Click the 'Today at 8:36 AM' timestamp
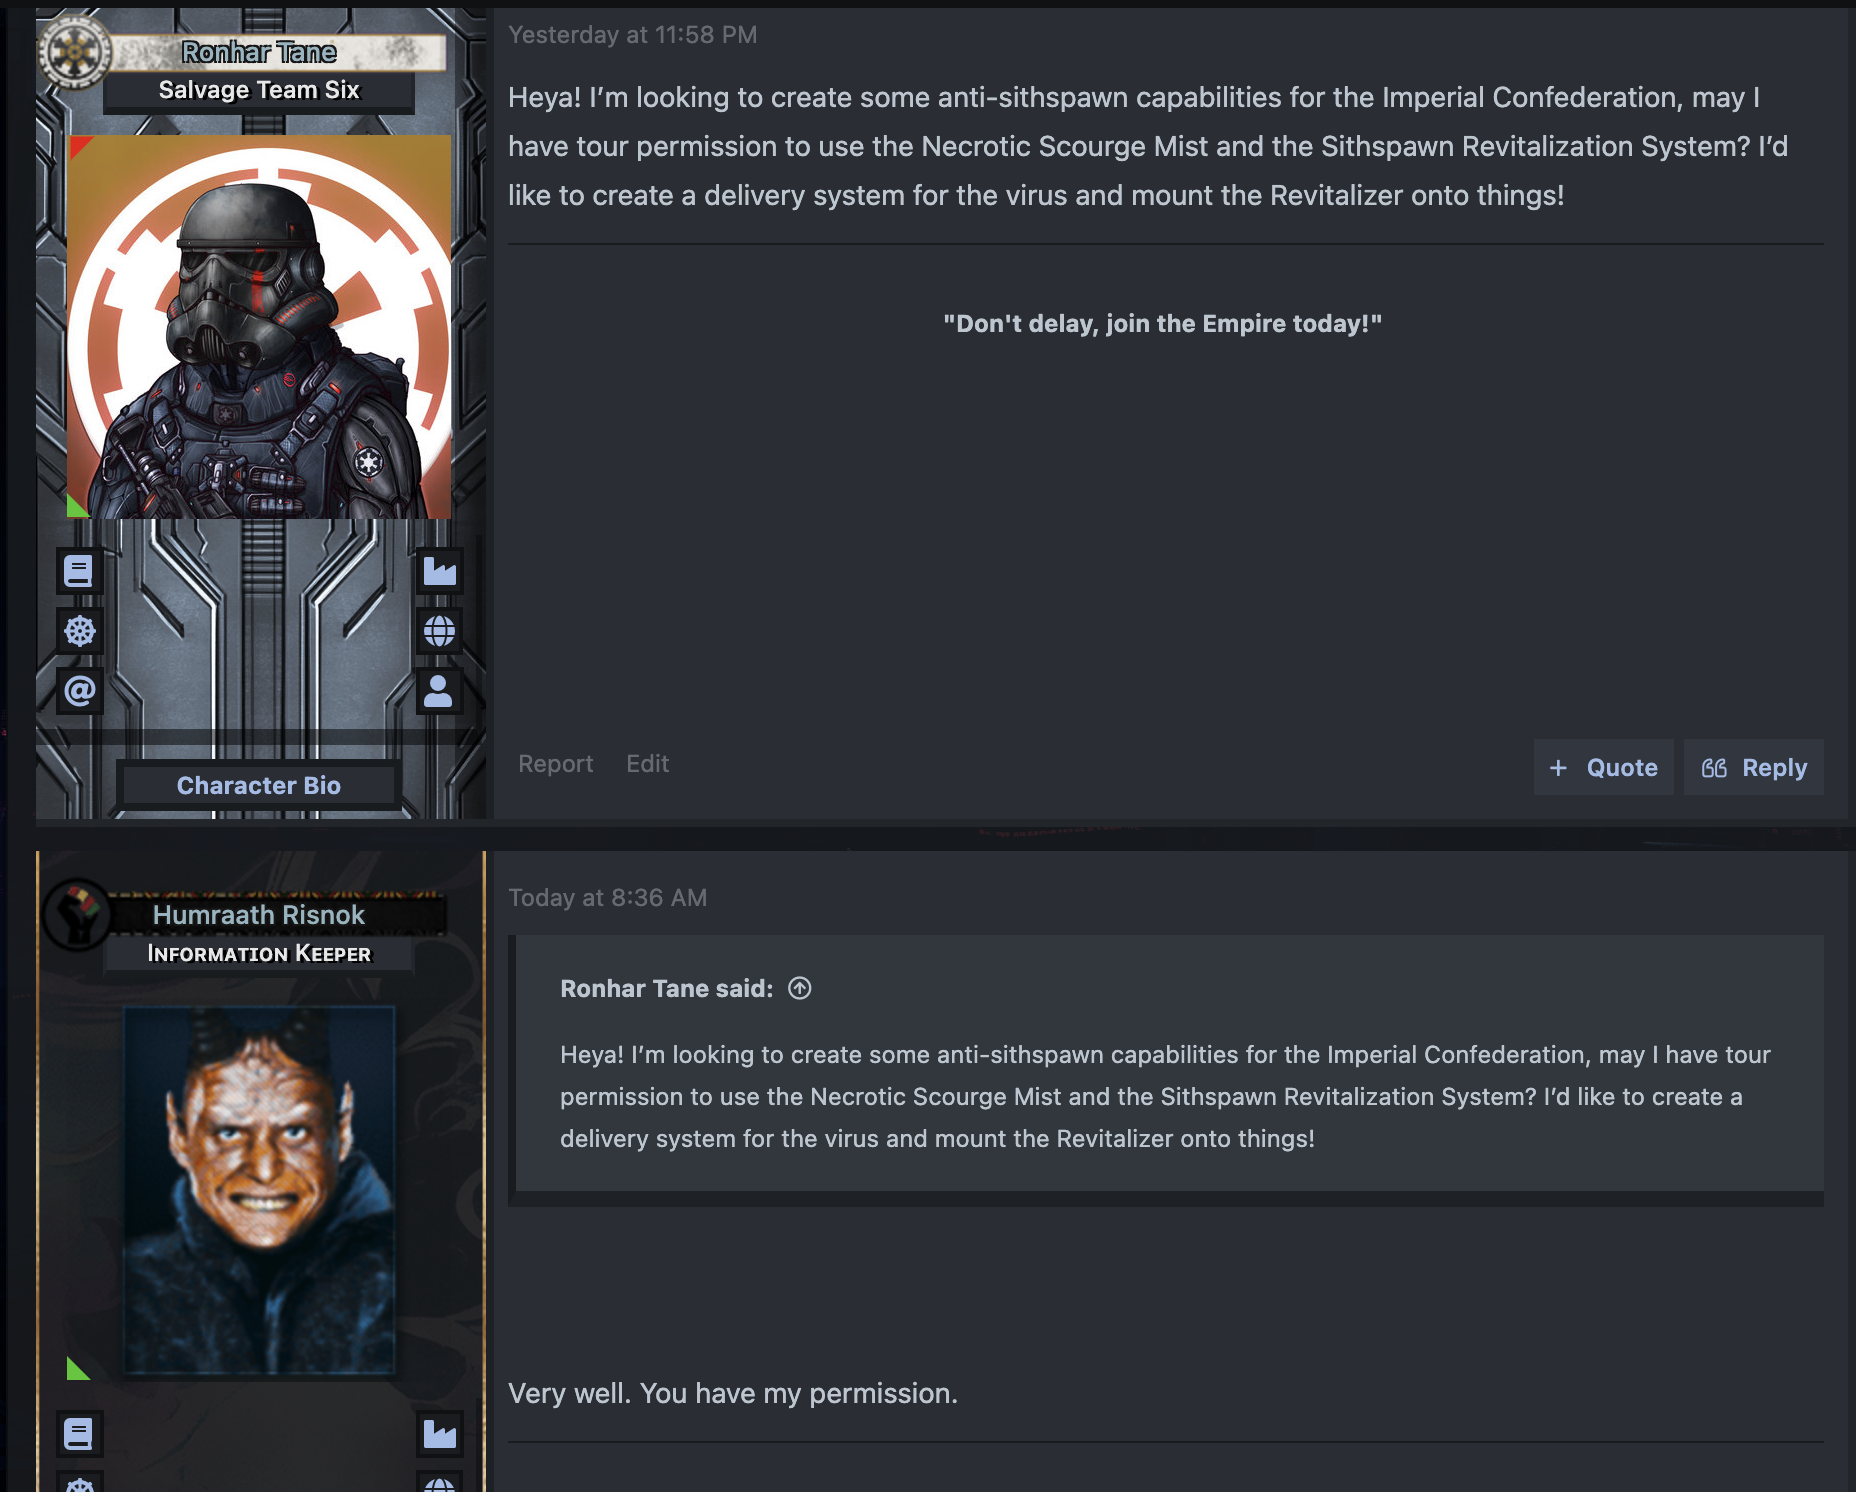Viewport: 1856px width, 1492px height. point(607,897)
